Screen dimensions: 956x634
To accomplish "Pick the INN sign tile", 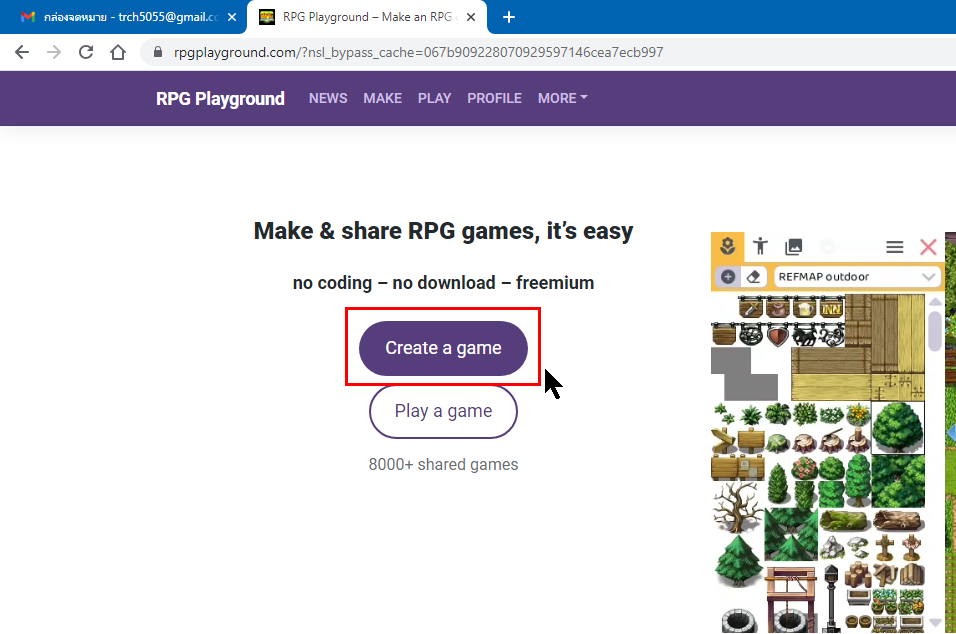I will click(x=831, y=307).
